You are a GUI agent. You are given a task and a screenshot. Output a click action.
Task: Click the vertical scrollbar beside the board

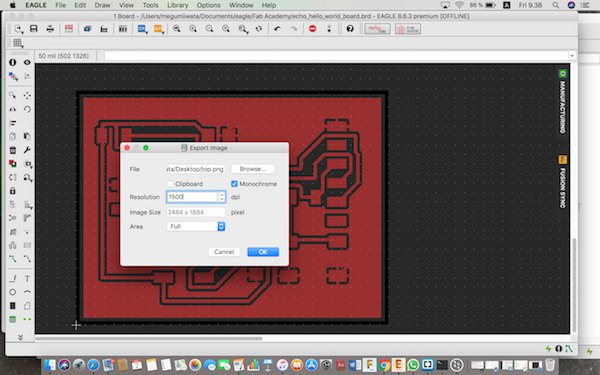[573, 285]
